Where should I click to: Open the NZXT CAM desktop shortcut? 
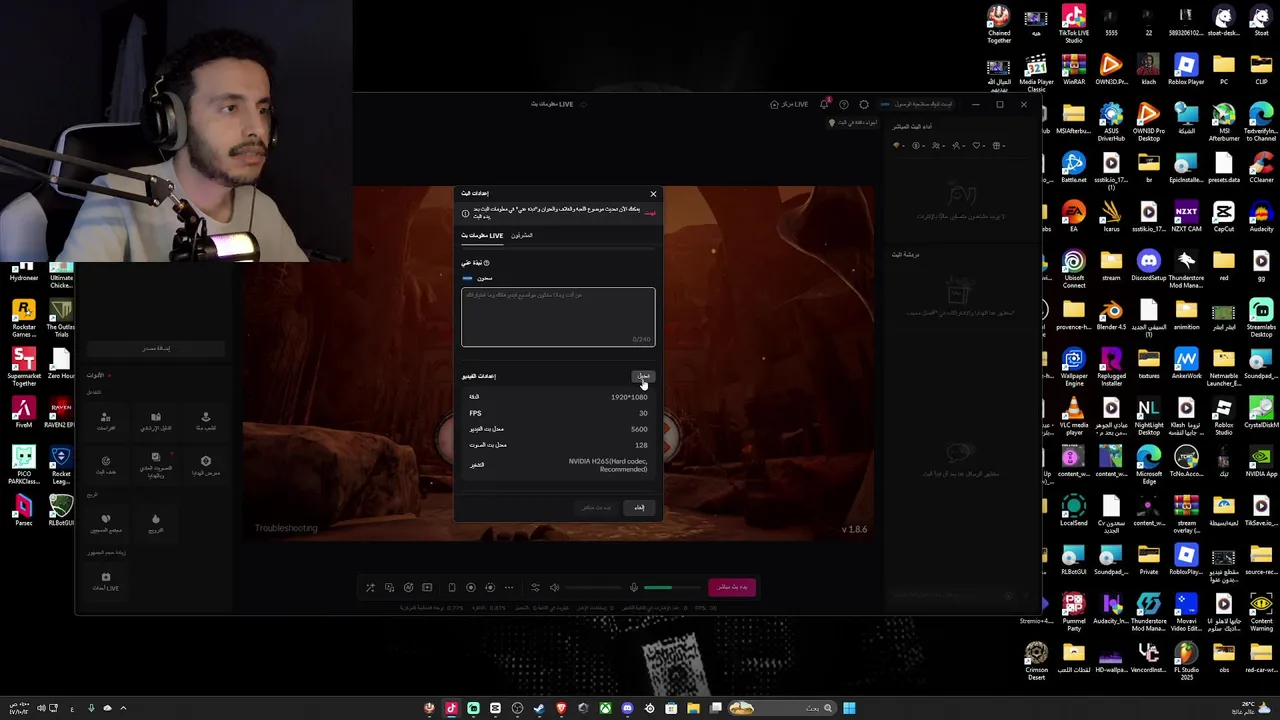coord(1186,217)
